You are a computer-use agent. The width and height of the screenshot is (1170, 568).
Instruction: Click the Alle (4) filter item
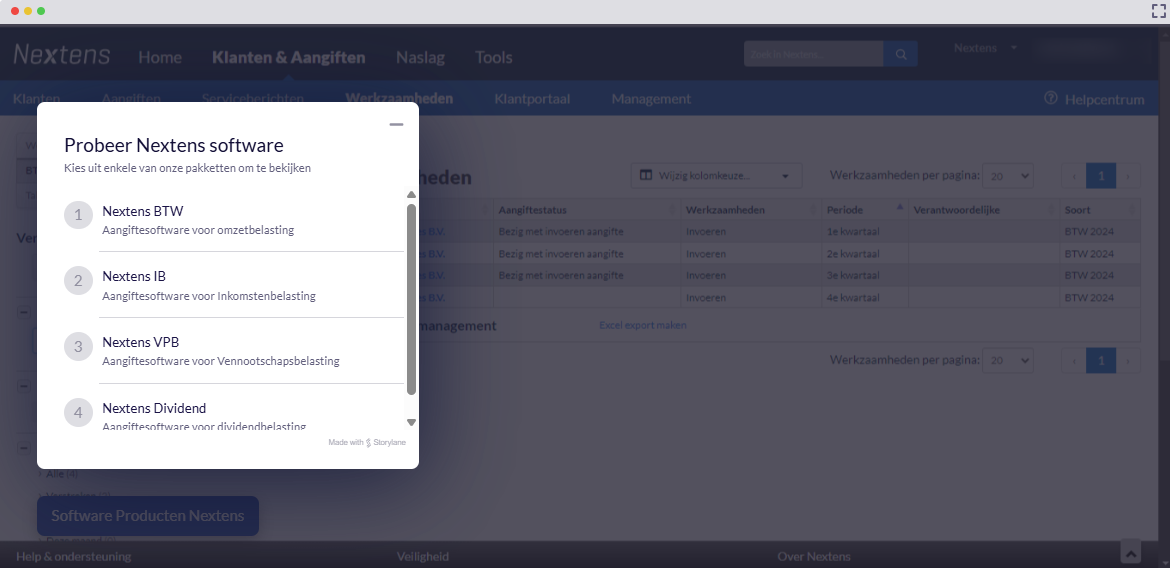pyautogui.click(x=61, y=473)
